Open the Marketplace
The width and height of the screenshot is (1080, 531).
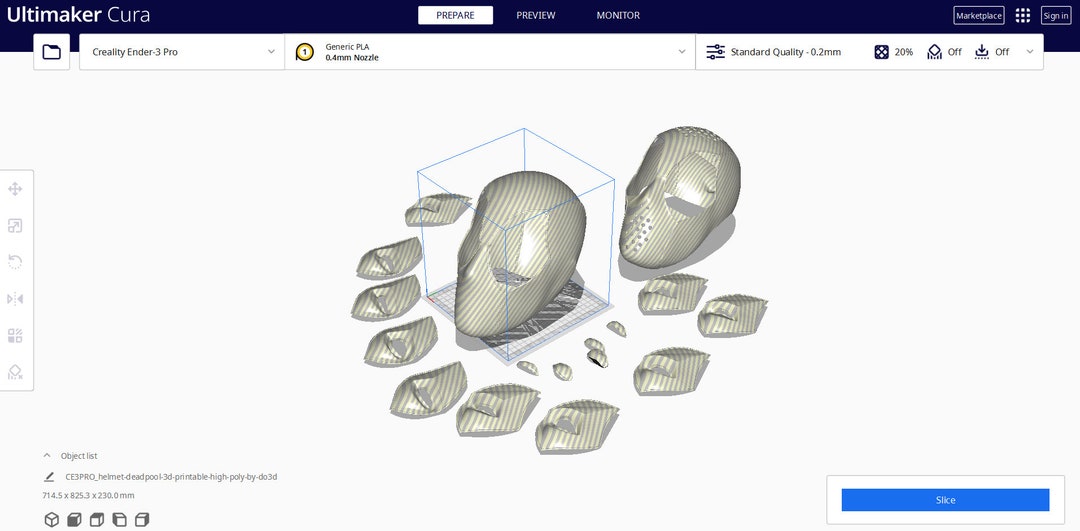point(979,15)
